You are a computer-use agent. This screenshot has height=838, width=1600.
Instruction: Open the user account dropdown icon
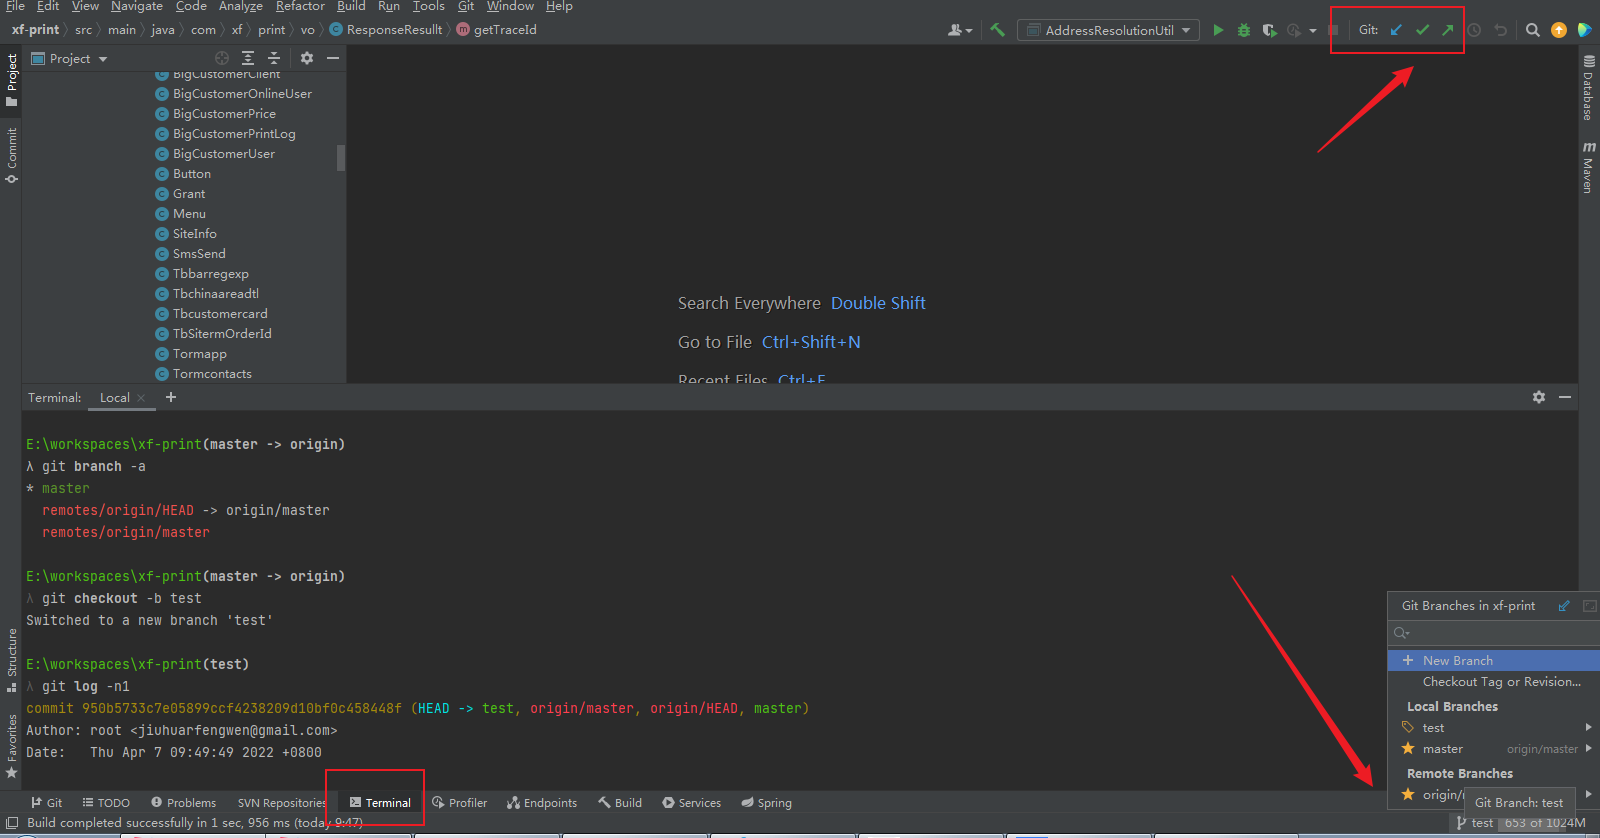coord(960,30)
